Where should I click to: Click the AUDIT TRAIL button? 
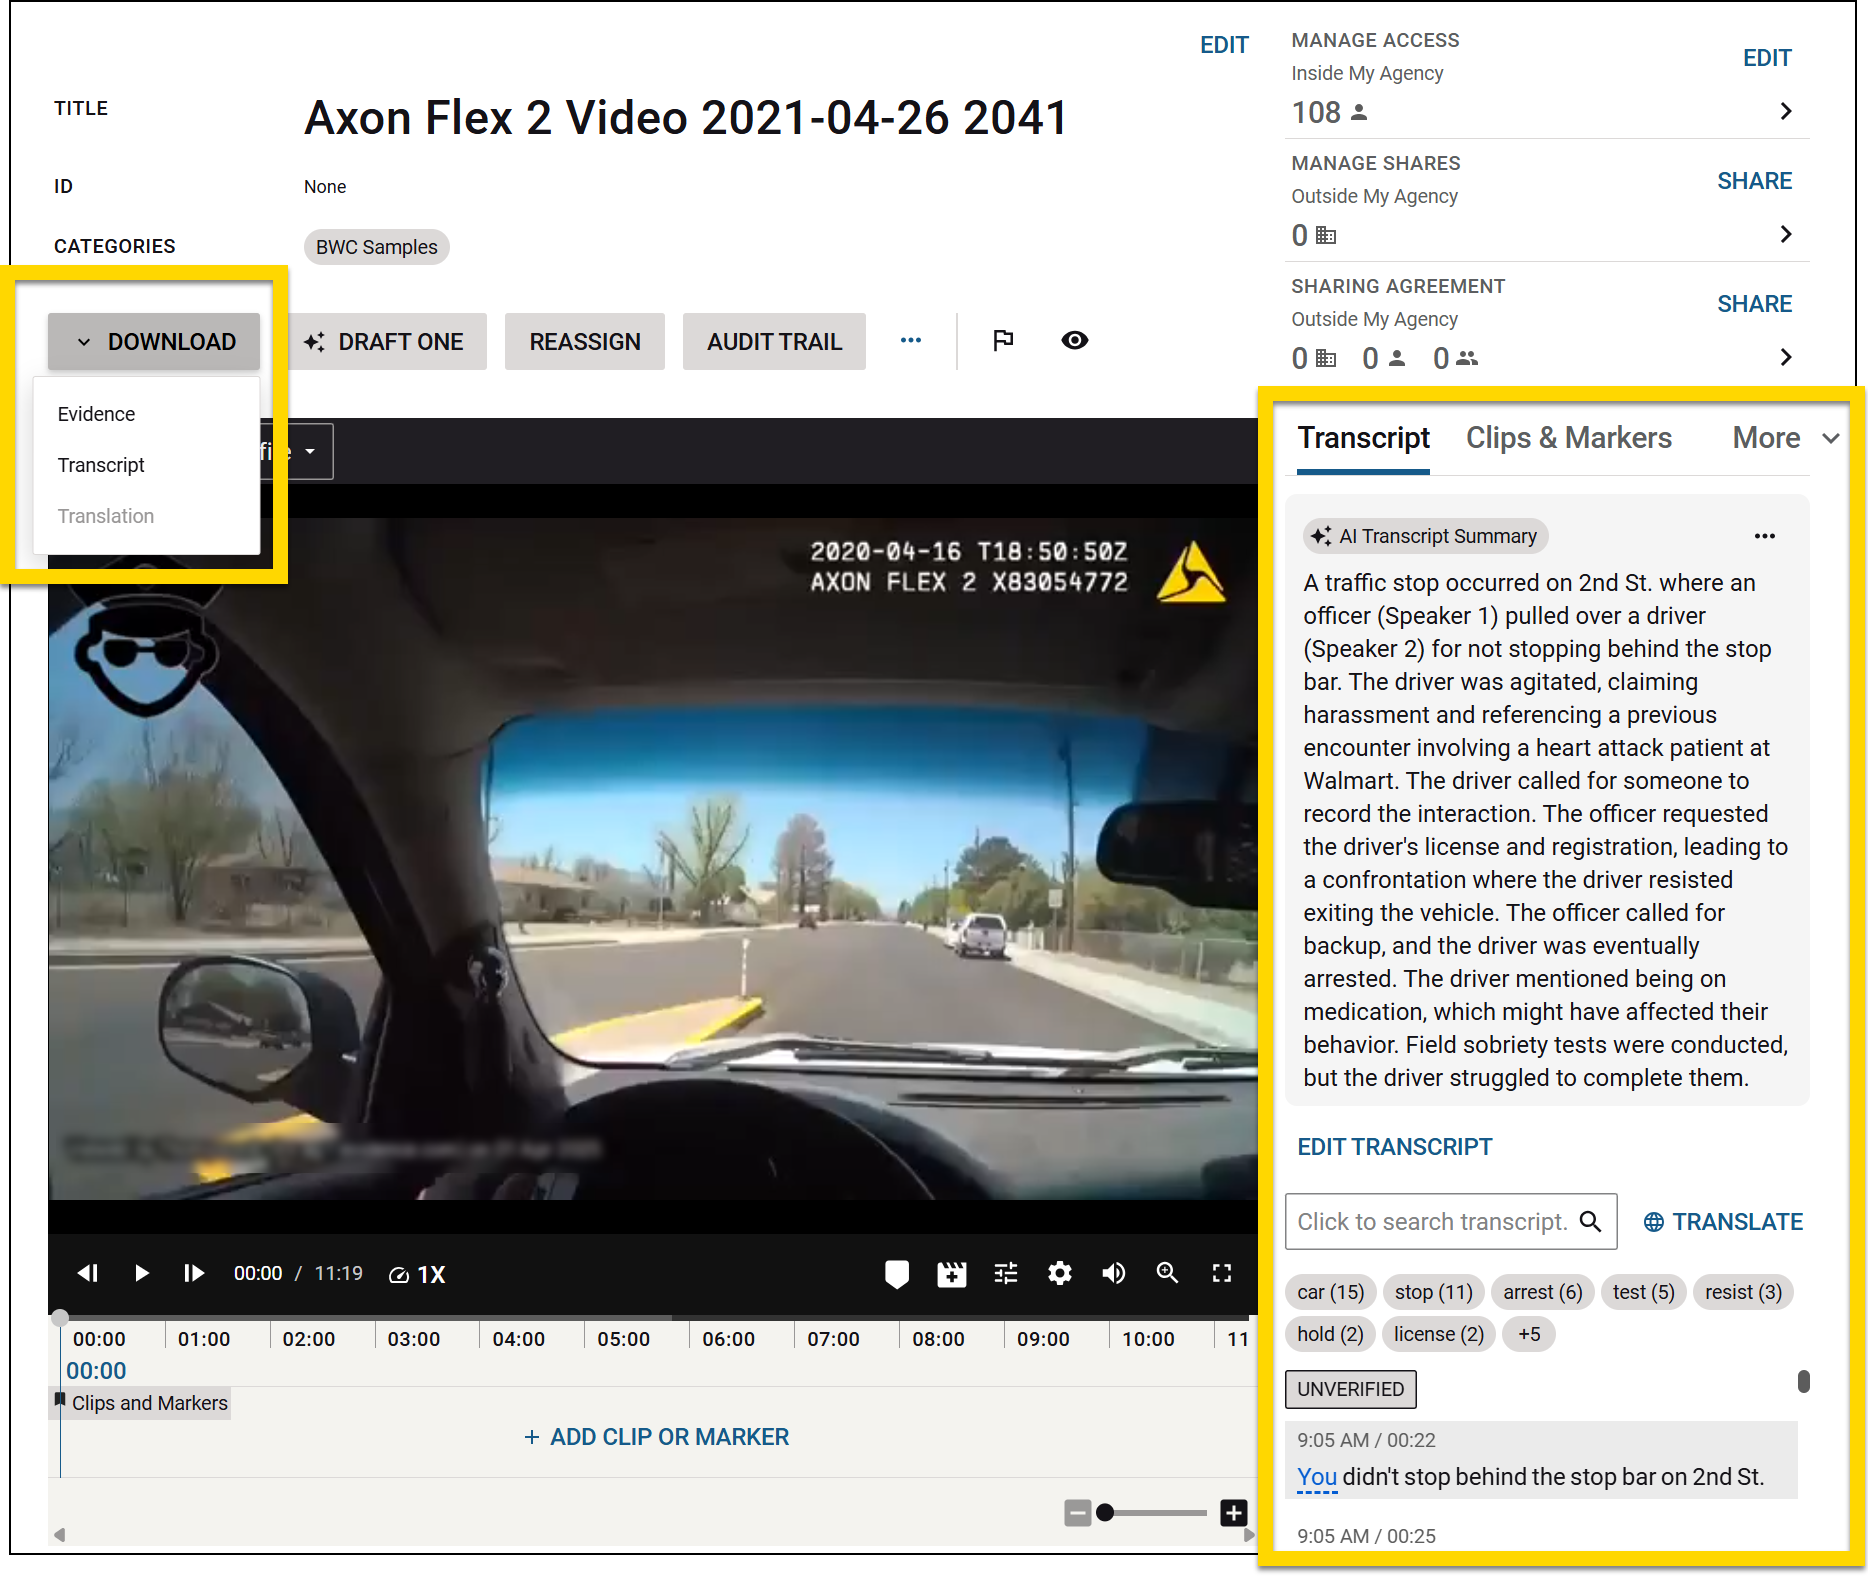(x=774, y=342)
